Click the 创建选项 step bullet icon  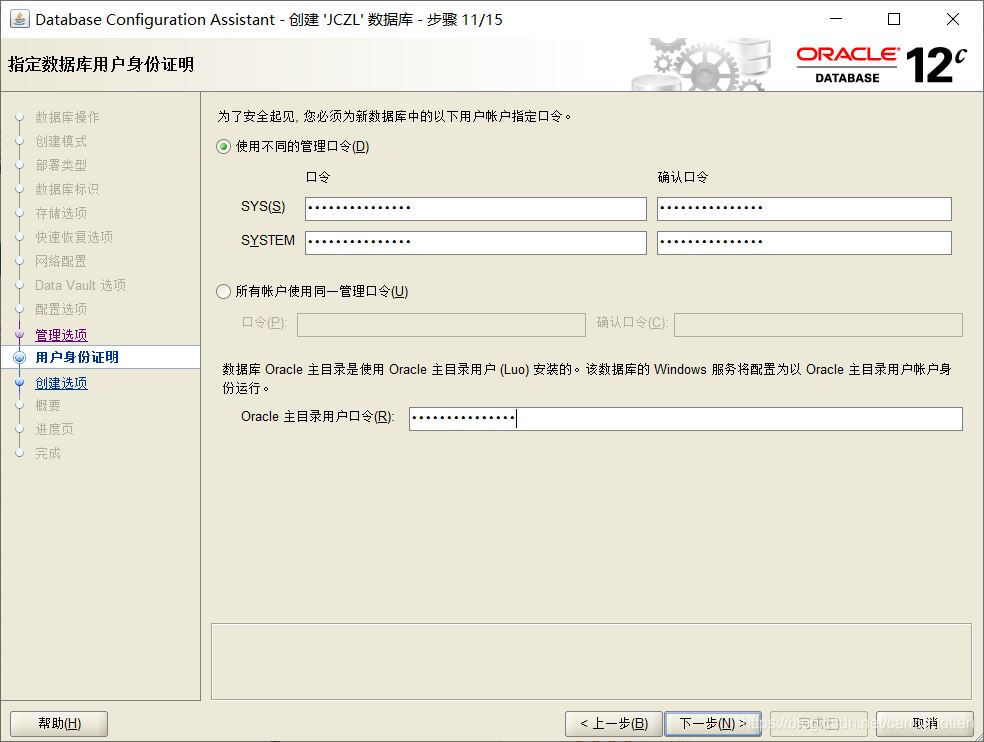tap(19, 382)
